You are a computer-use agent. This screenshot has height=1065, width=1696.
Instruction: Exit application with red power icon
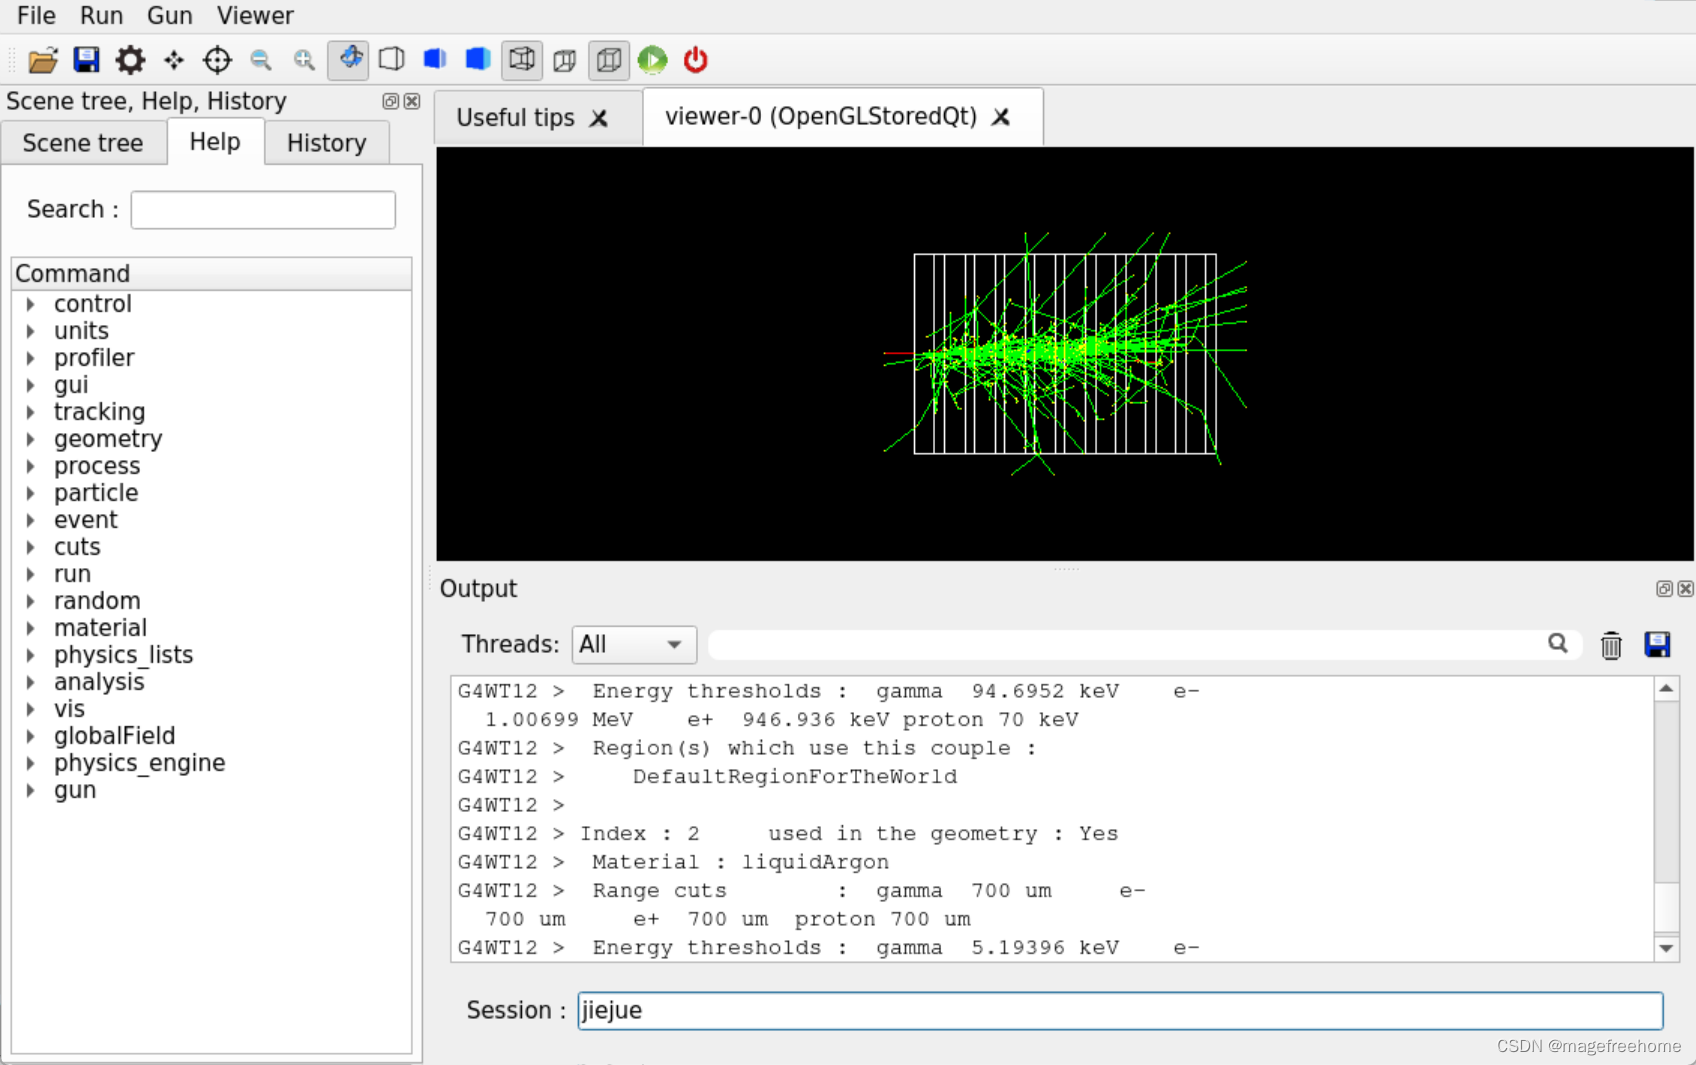[x=696, y=60]
